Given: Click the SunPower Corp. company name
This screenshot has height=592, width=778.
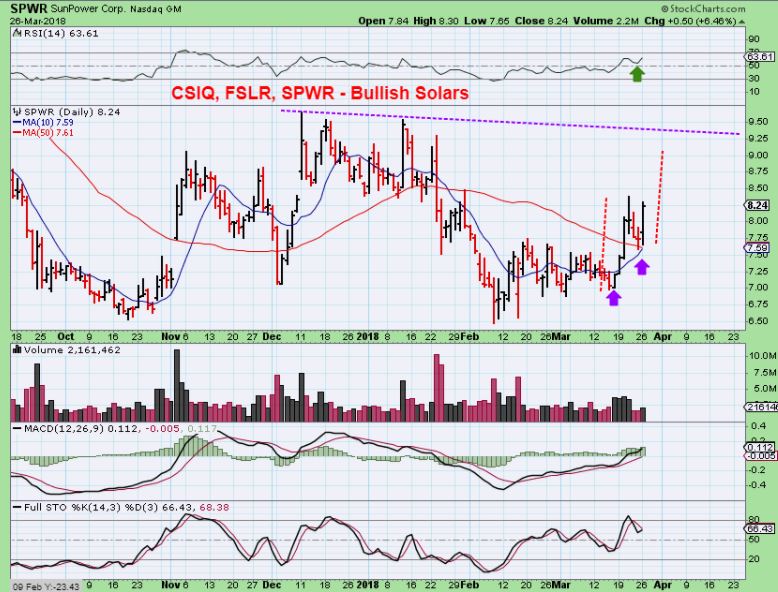Looking at the screenshot, I should pyautogui.click(x=87, y=9).
